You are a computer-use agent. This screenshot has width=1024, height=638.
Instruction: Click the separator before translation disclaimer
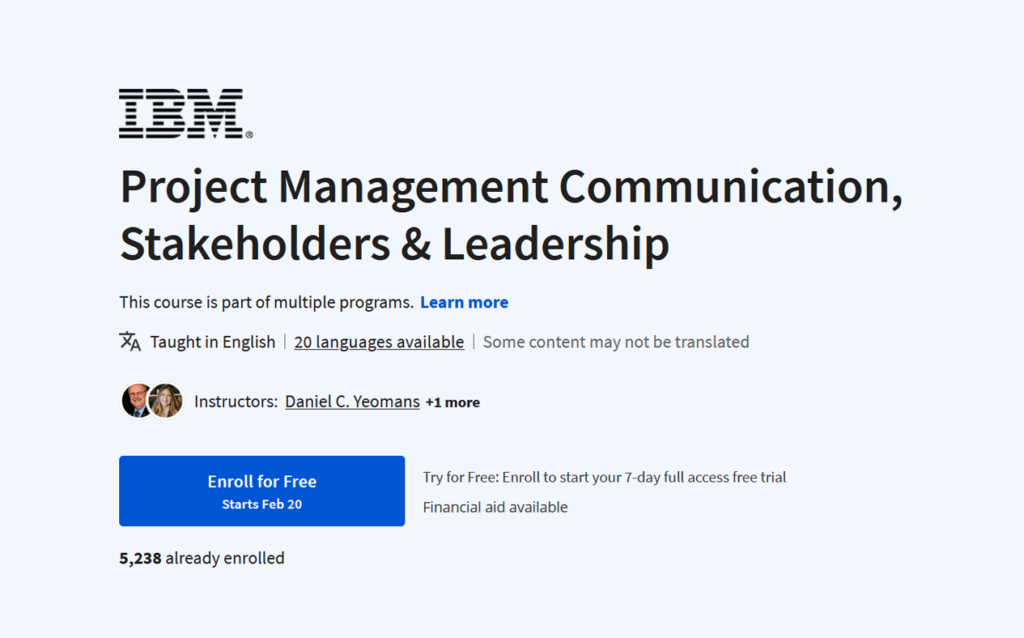pyautogui.click(x=472, y=341)
